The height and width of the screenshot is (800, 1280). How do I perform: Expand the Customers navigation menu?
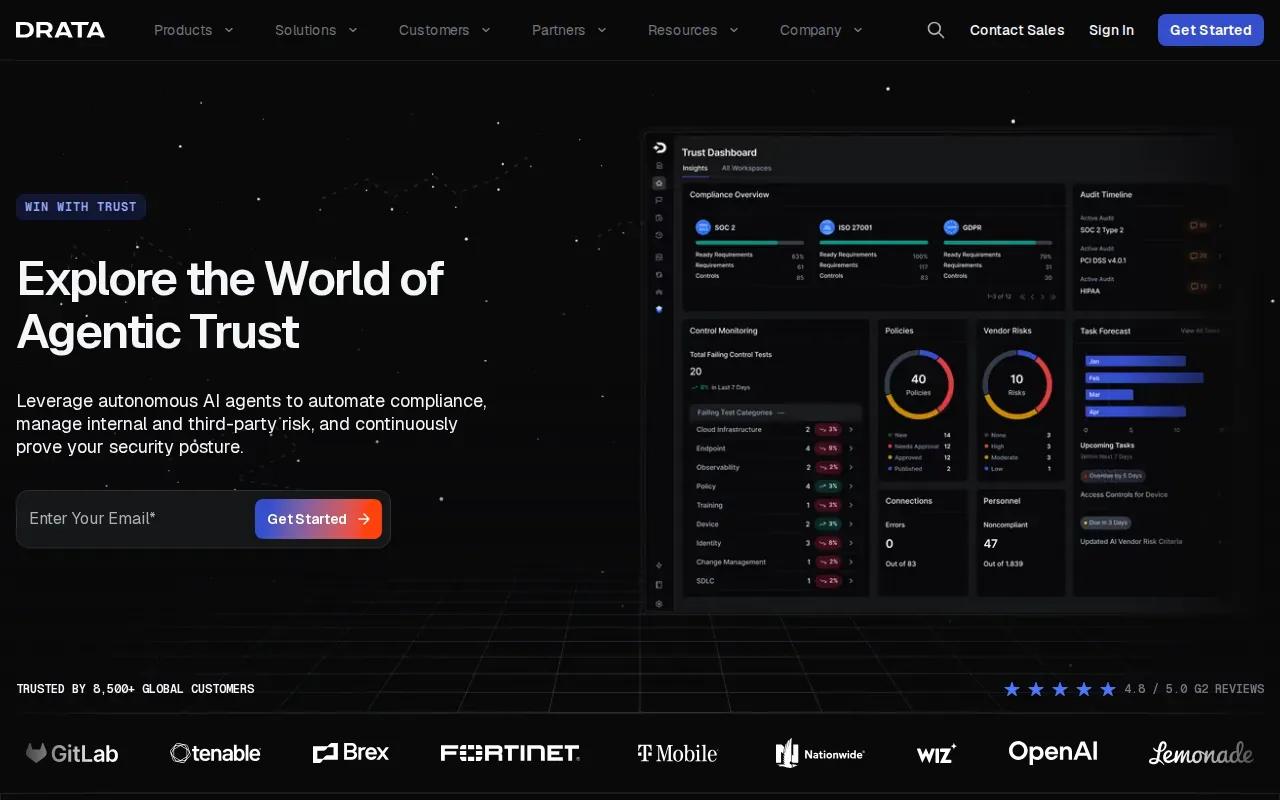(445, 30)
